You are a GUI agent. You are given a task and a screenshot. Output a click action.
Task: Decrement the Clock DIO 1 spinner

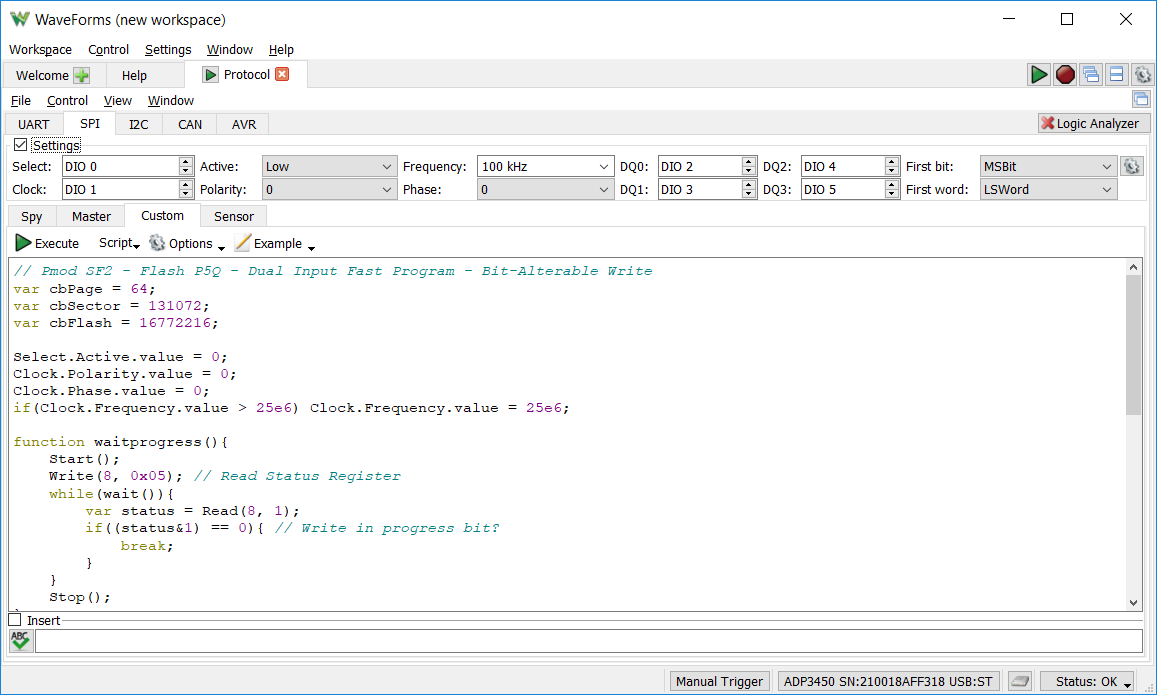(x=186, y=195)
